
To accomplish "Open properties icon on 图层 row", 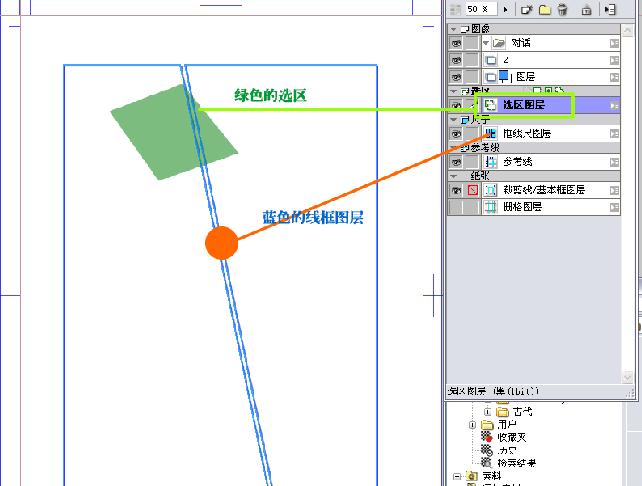I will 614,77.
